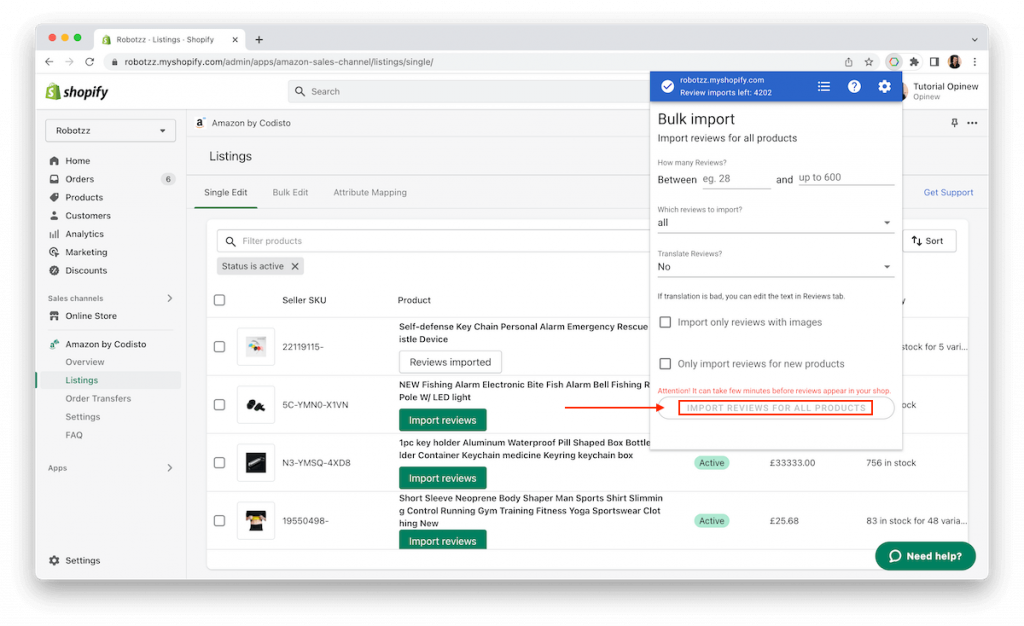
Task: Switch to the Single Edit tab
Action: pos(225,193)
